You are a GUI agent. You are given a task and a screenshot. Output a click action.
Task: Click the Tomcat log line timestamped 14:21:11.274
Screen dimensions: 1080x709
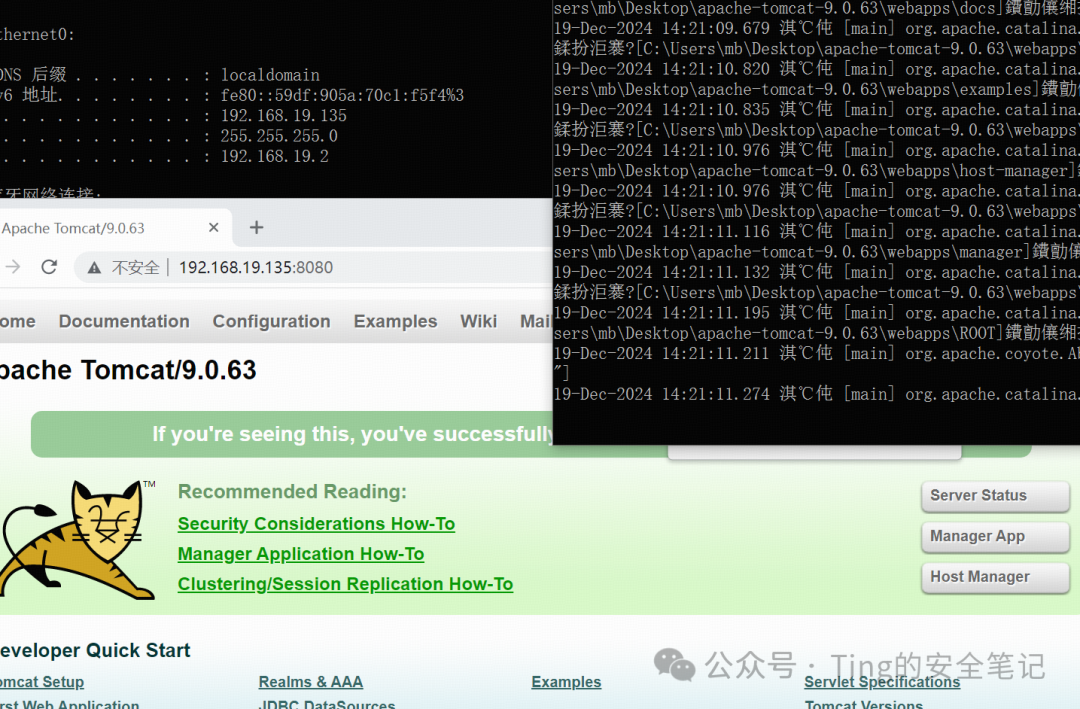(816, 394)
